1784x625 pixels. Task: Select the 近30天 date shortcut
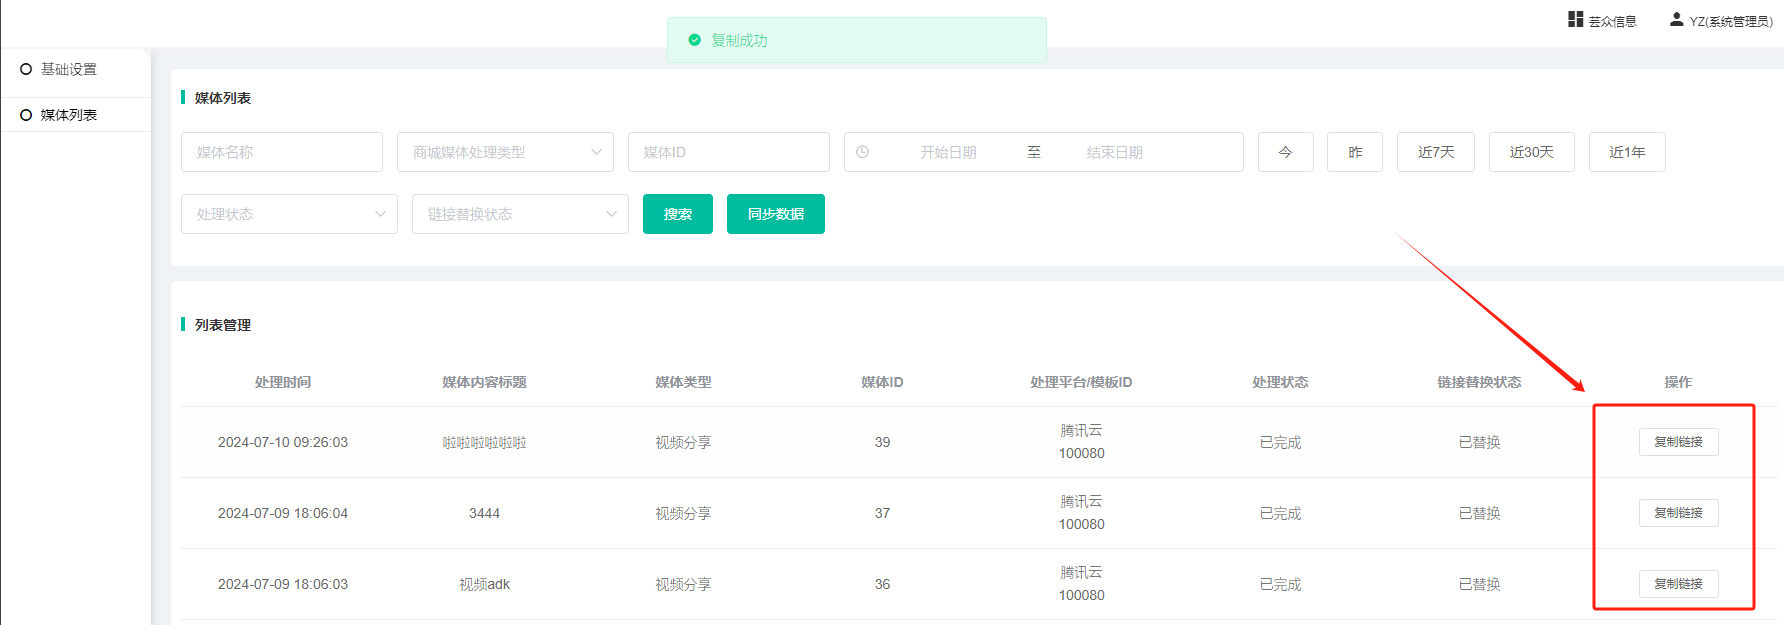pyautogui.click(x=1531, y=152)
